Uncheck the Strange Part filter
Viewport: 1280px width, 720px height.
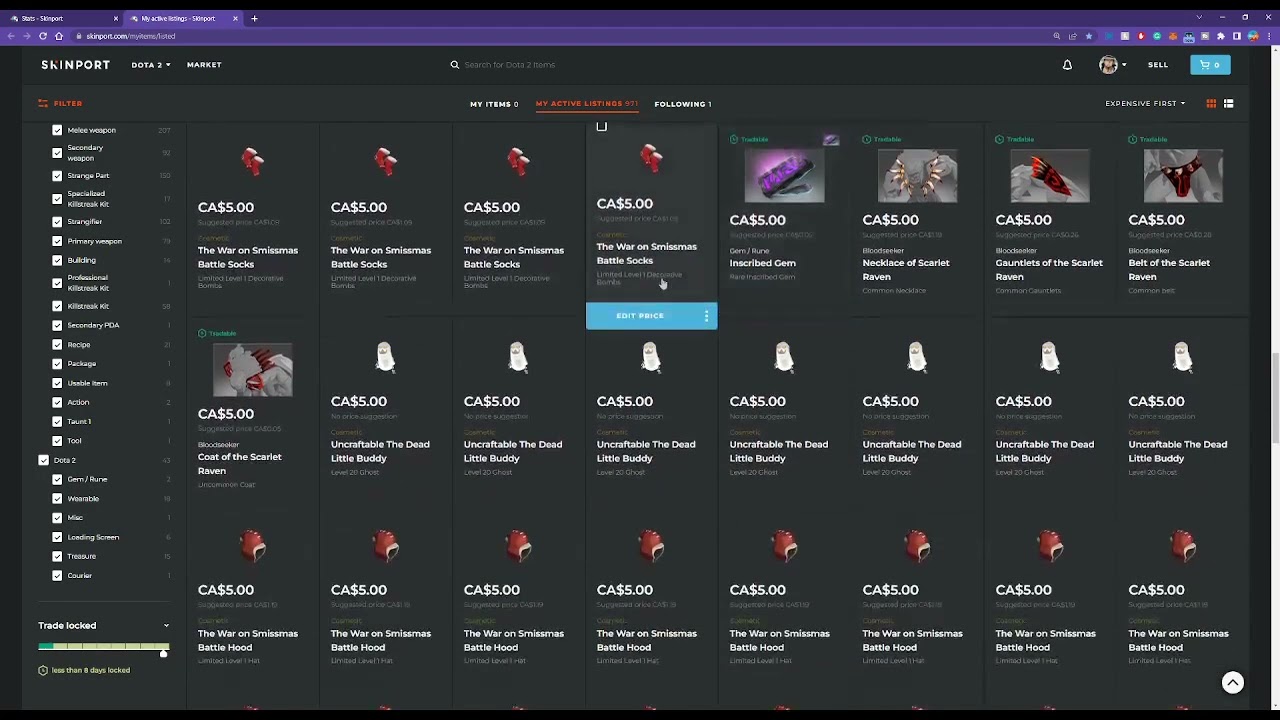(57, 176)
